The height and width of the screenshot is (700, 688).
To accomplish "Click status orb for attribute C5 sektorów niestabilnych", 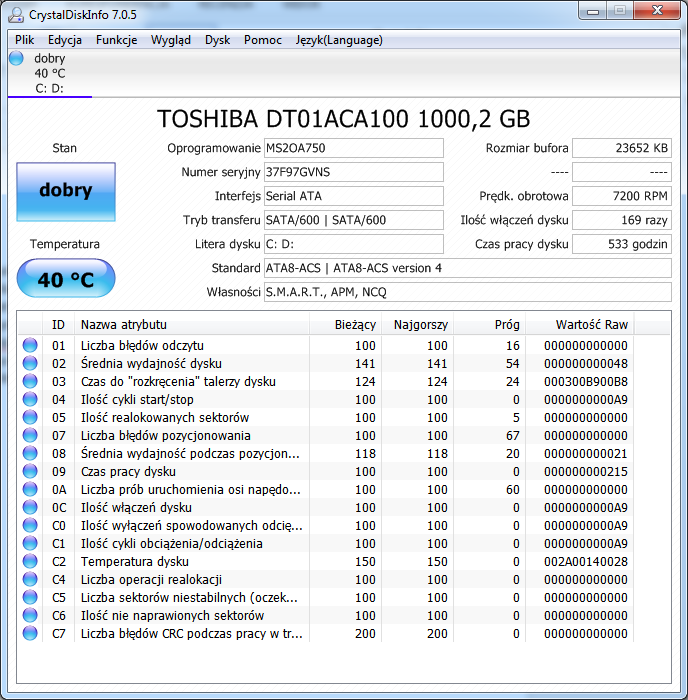I will pos(30,597).
